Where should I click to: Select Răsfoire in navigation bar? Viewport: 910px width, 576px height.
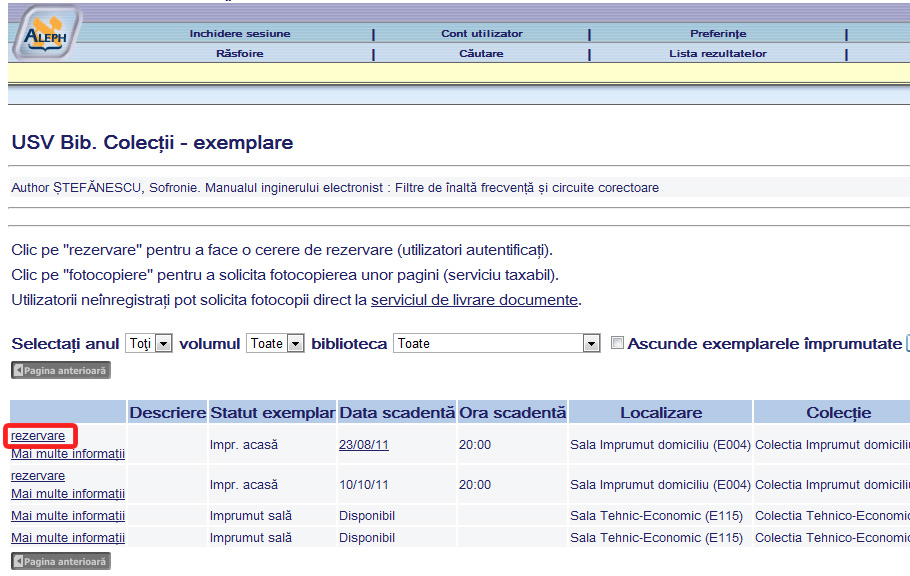point(240,54)
